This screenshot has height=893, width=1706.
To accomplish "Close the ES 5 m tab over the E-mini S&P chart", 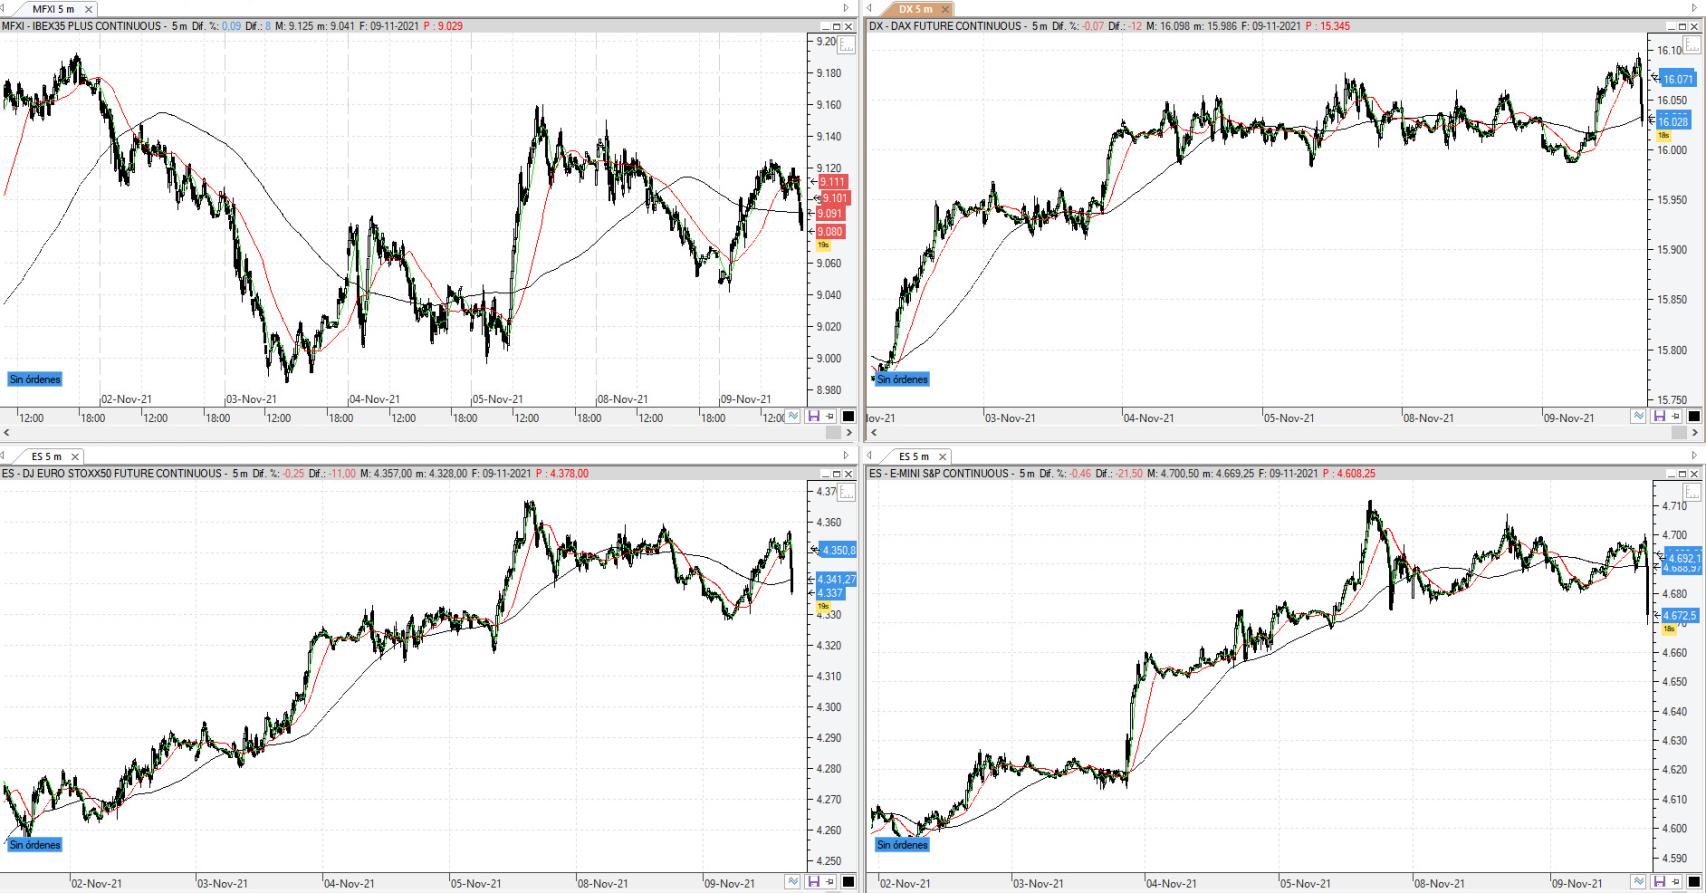I will point(942,456).
